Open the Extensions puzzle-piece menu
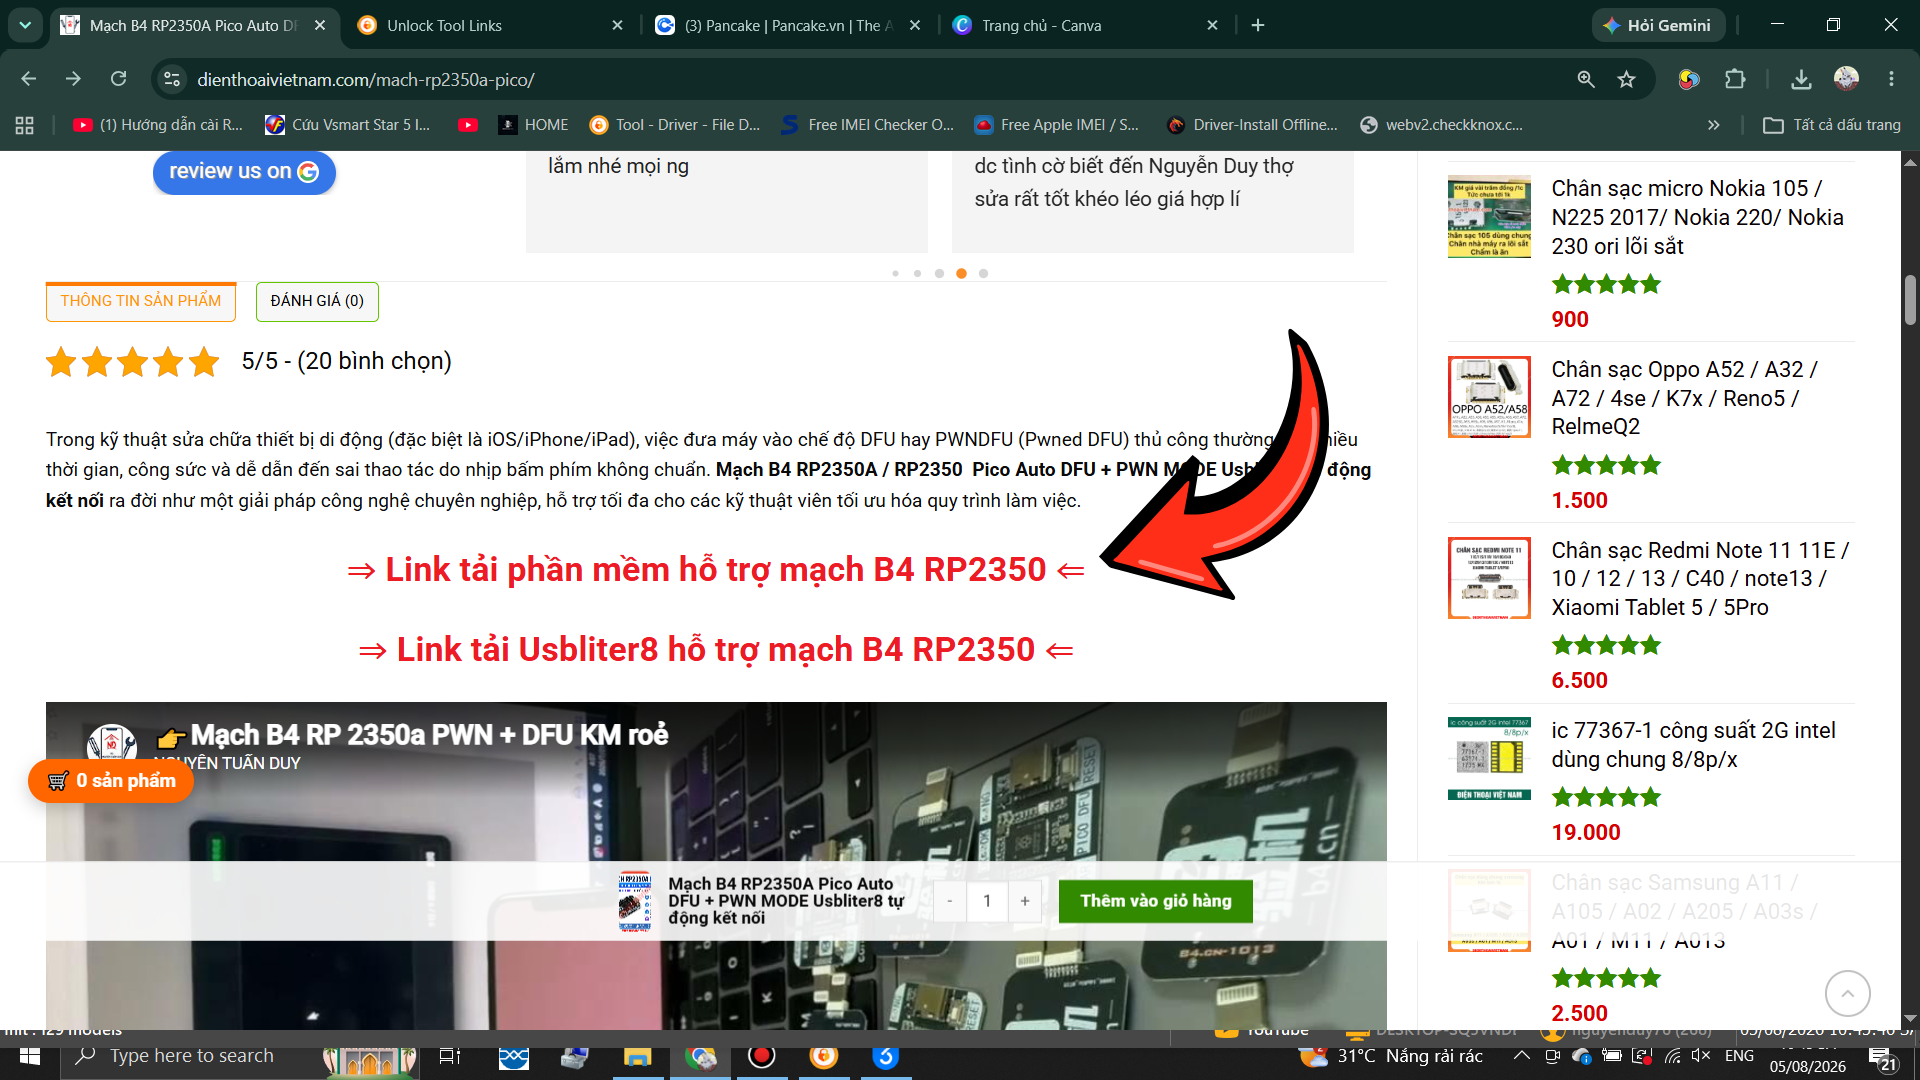 (x=1735, y=79)
